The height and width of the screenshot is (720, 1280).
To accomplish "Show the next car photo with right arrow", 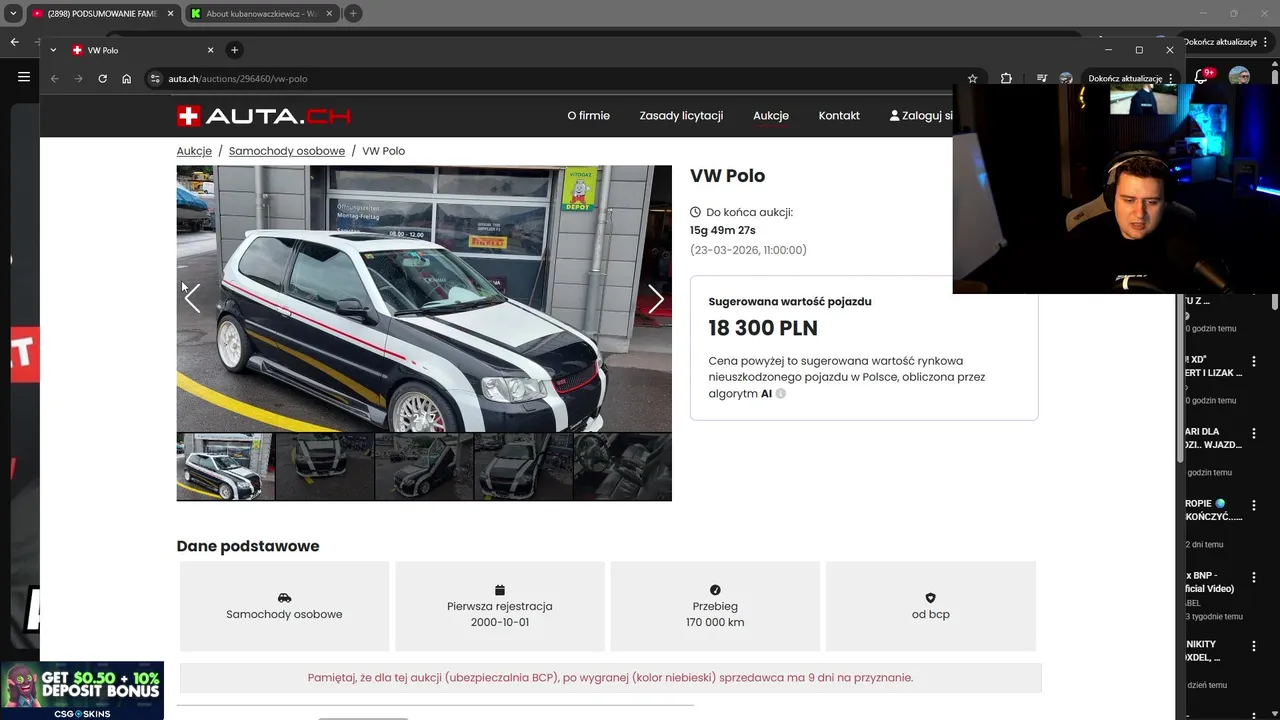I will (656, 298).
